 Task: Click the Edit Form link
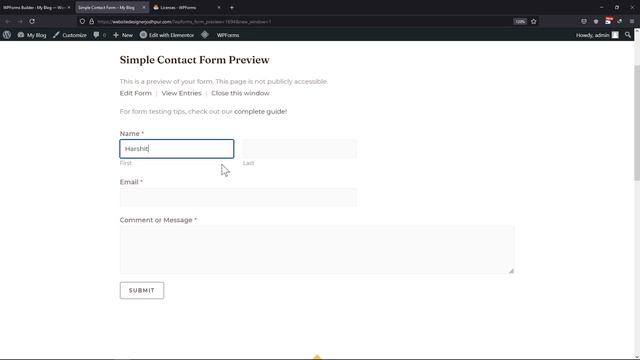point(136,93)
